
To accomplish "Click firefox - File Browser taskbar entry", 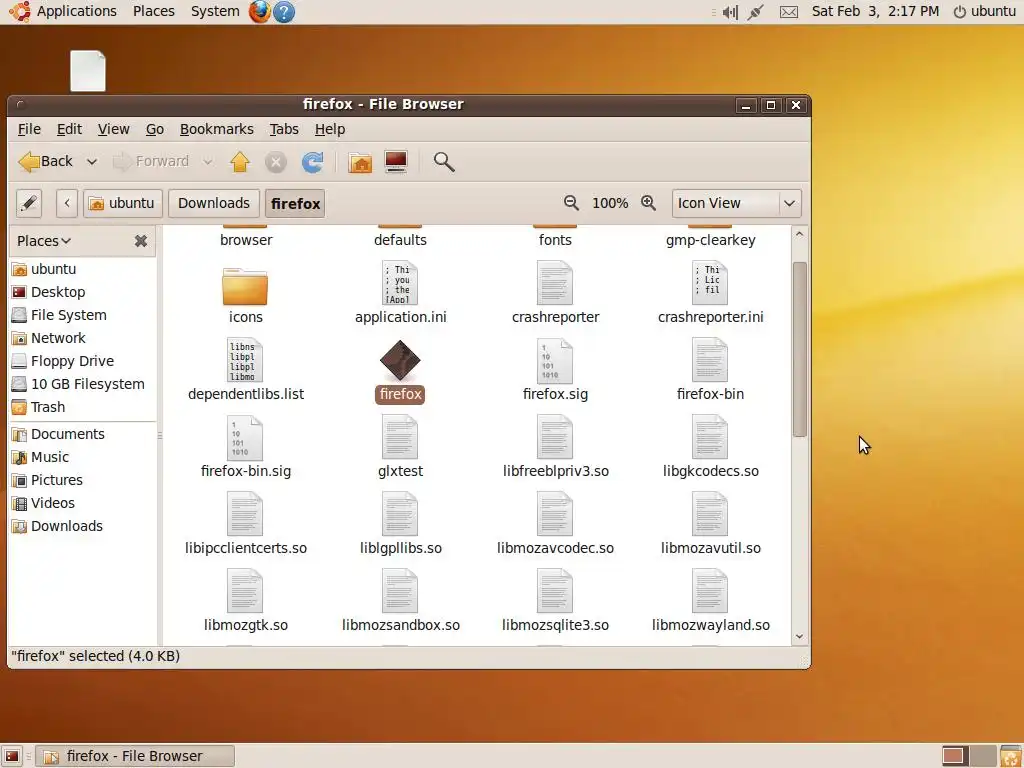I will click(135, 756).
